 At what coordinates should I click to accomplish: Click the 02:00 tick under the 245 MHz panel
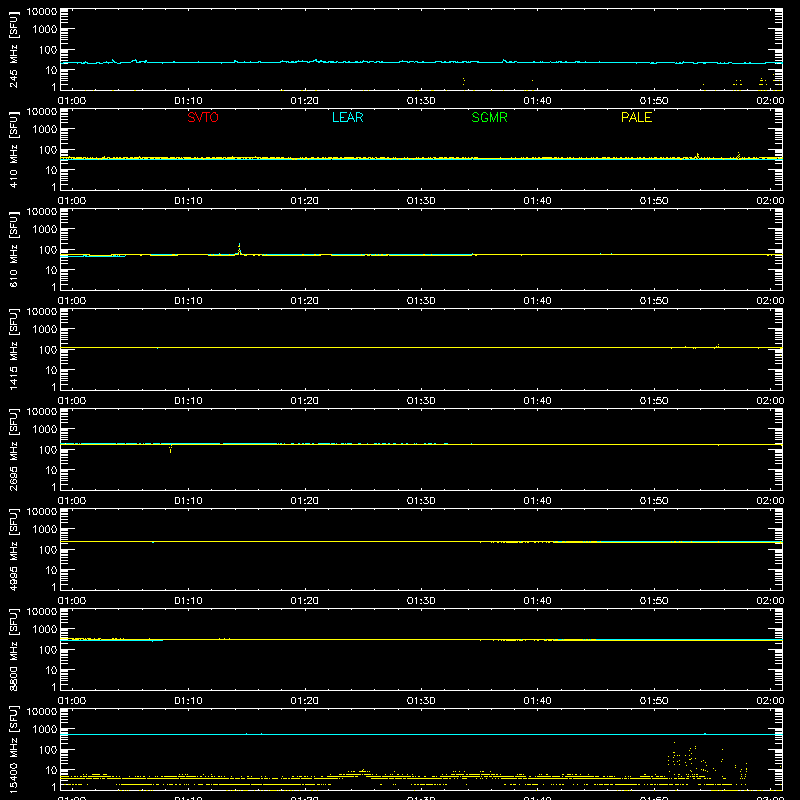770,101
